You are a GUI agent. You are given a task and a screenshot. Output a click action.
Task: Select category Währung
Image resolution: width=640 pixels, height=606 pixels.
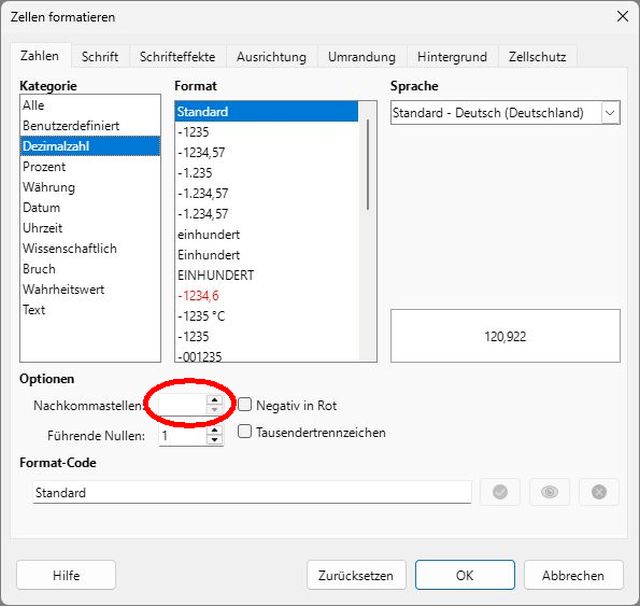[90, 187]
